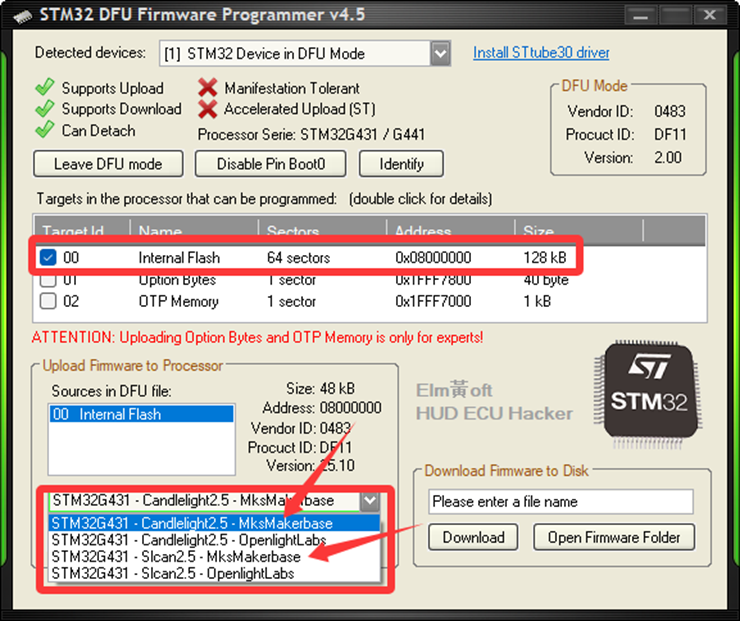This screenshot has width=740, height=621.
Task: Click the Accelerated Upload red cross icon
Action: (208, 109)
